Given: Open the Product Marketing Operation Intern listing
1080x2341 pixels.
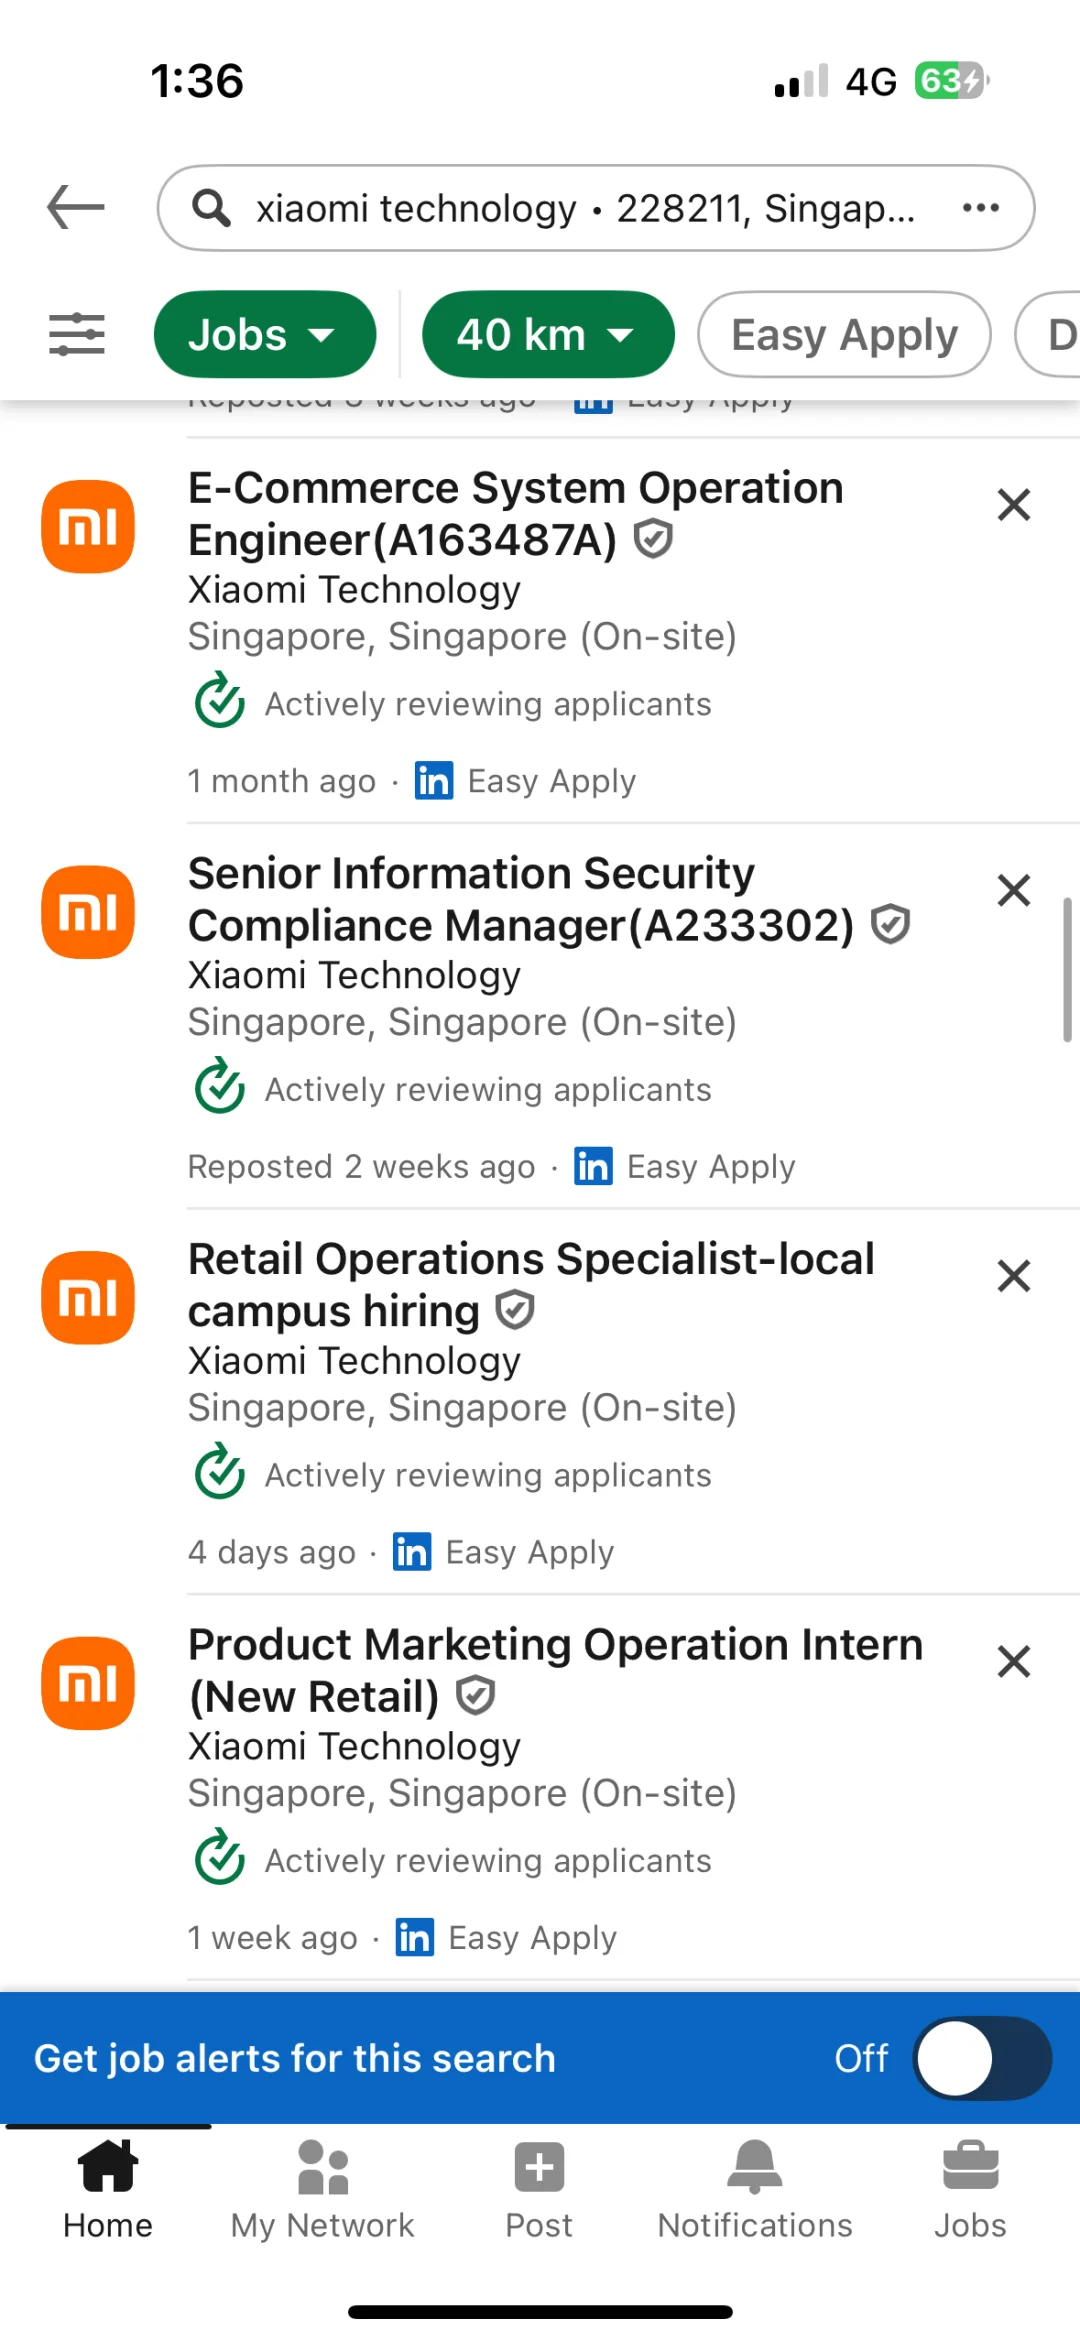Looking at the screenshot, I should [555, 1670].
